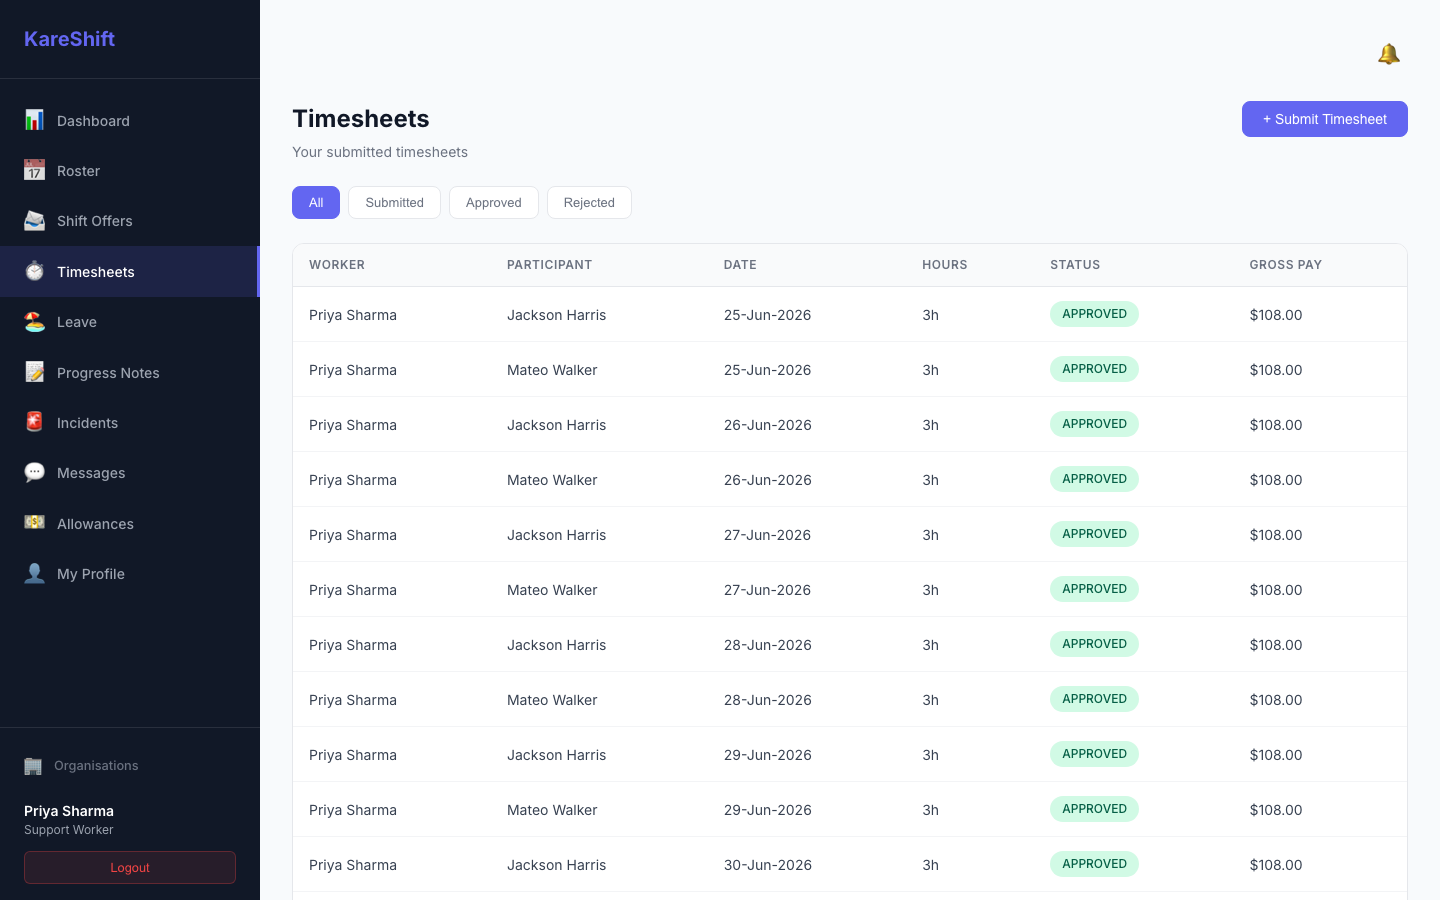Select Jackson Harris on 28-Jun-2026 row

pos(850,644)
